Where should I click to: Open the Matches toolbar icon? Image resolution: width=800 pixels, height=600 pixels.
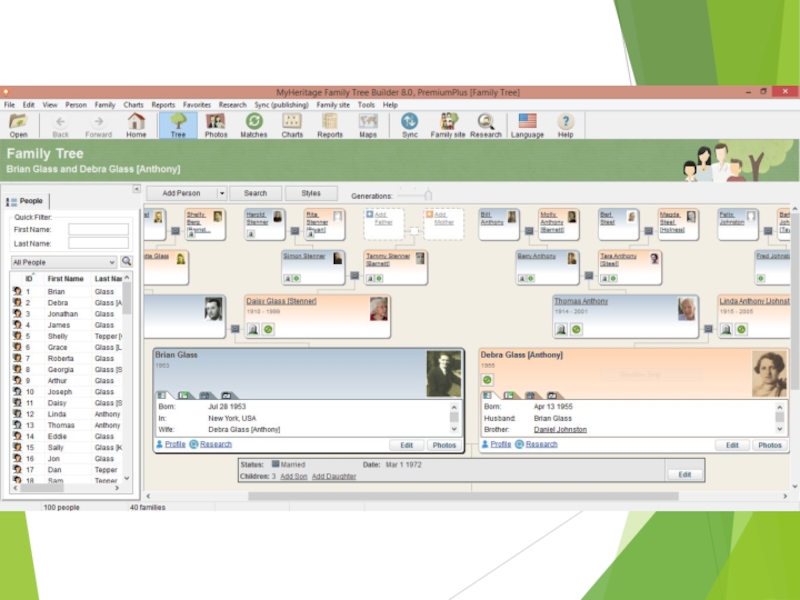(254, 126)
